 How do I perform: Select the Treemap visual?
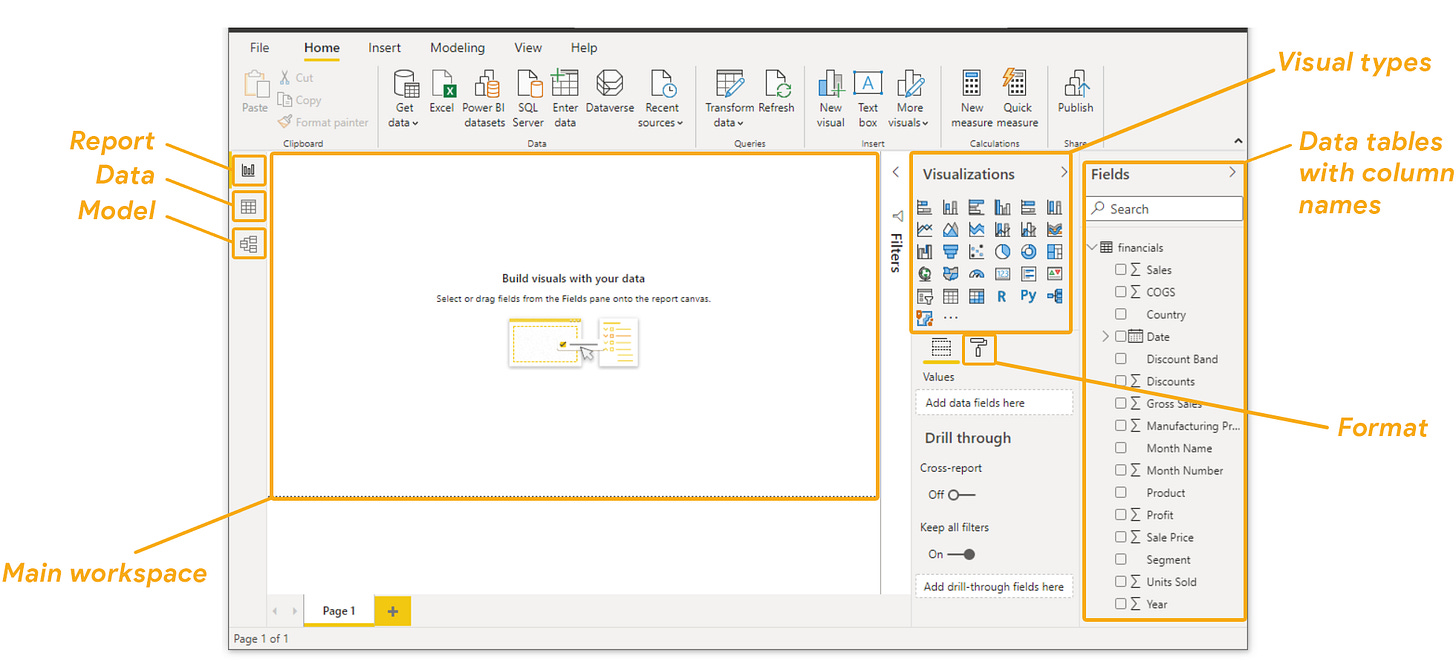(x=1054, y=252)
